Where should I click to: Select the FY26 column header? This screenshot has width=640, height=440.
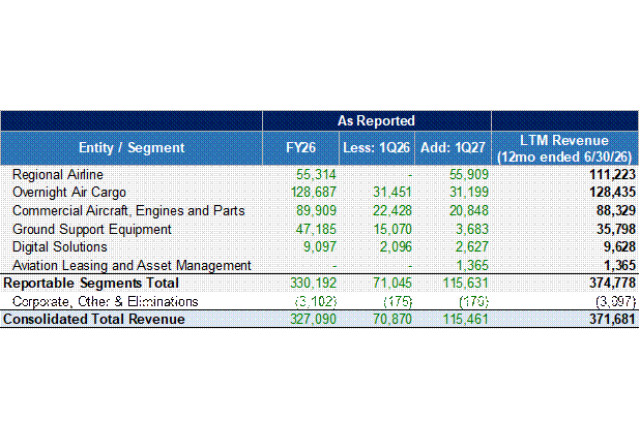coord(301,148)
